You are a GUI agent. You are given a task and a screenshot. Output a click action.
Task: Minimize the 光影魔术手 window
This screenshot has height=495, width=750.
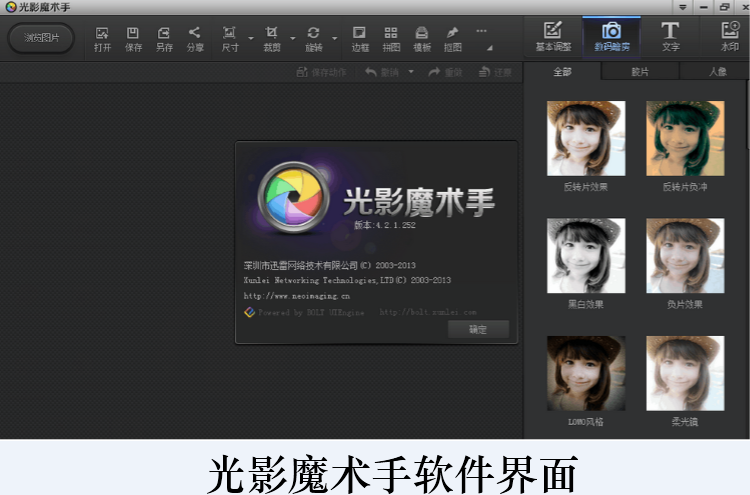click(x=704, y=7)
